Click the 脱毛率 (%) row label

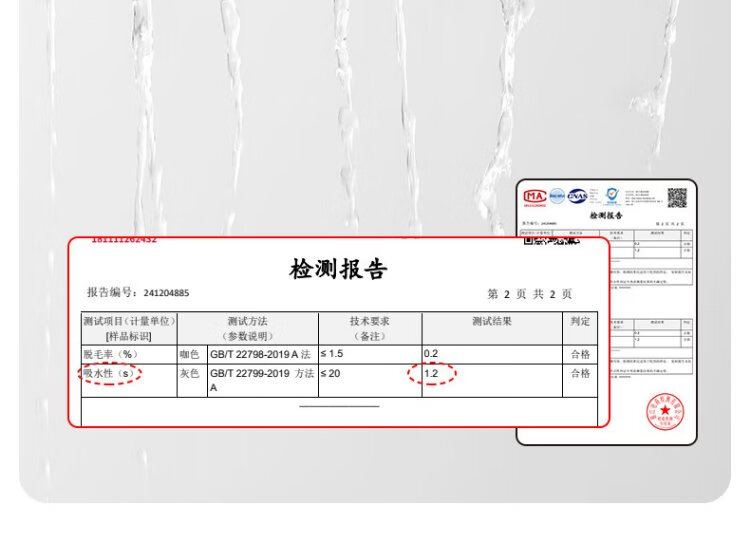click(x=111, y=354)
